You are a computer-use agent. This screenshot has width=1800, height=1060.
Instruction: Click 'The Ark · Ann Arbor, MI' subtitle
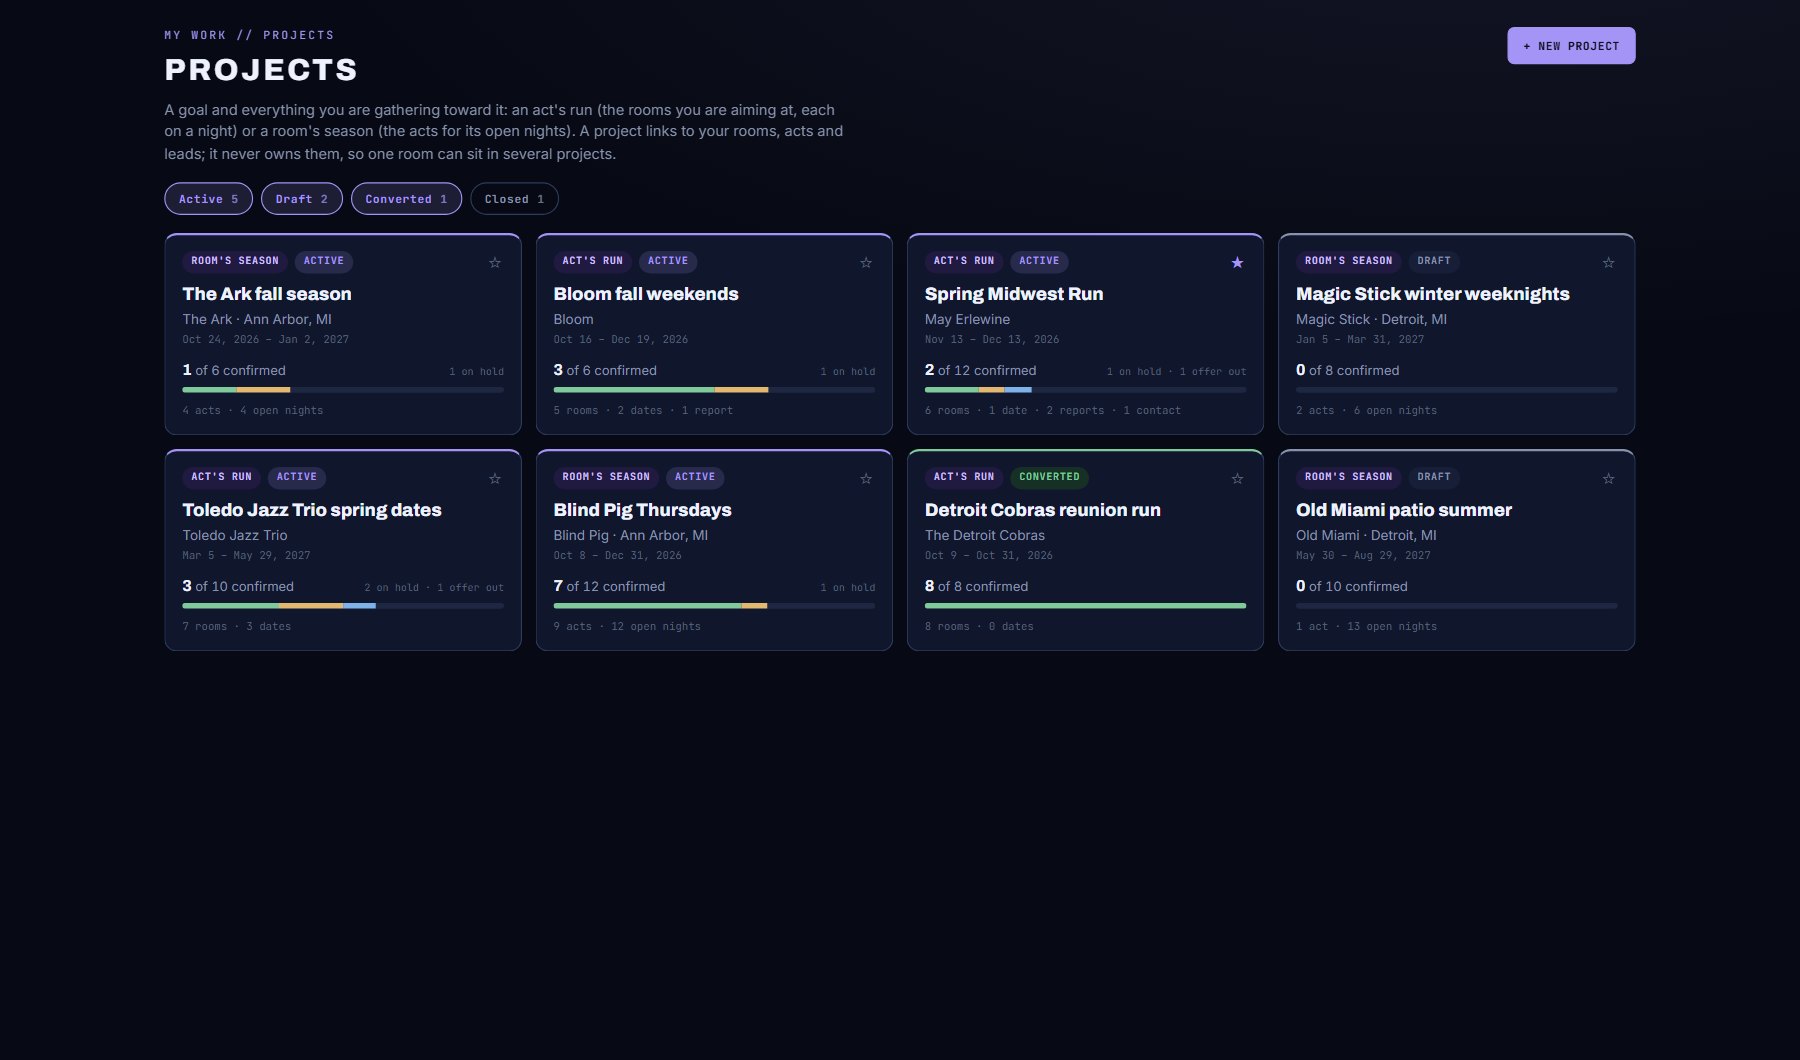(257, 319)
